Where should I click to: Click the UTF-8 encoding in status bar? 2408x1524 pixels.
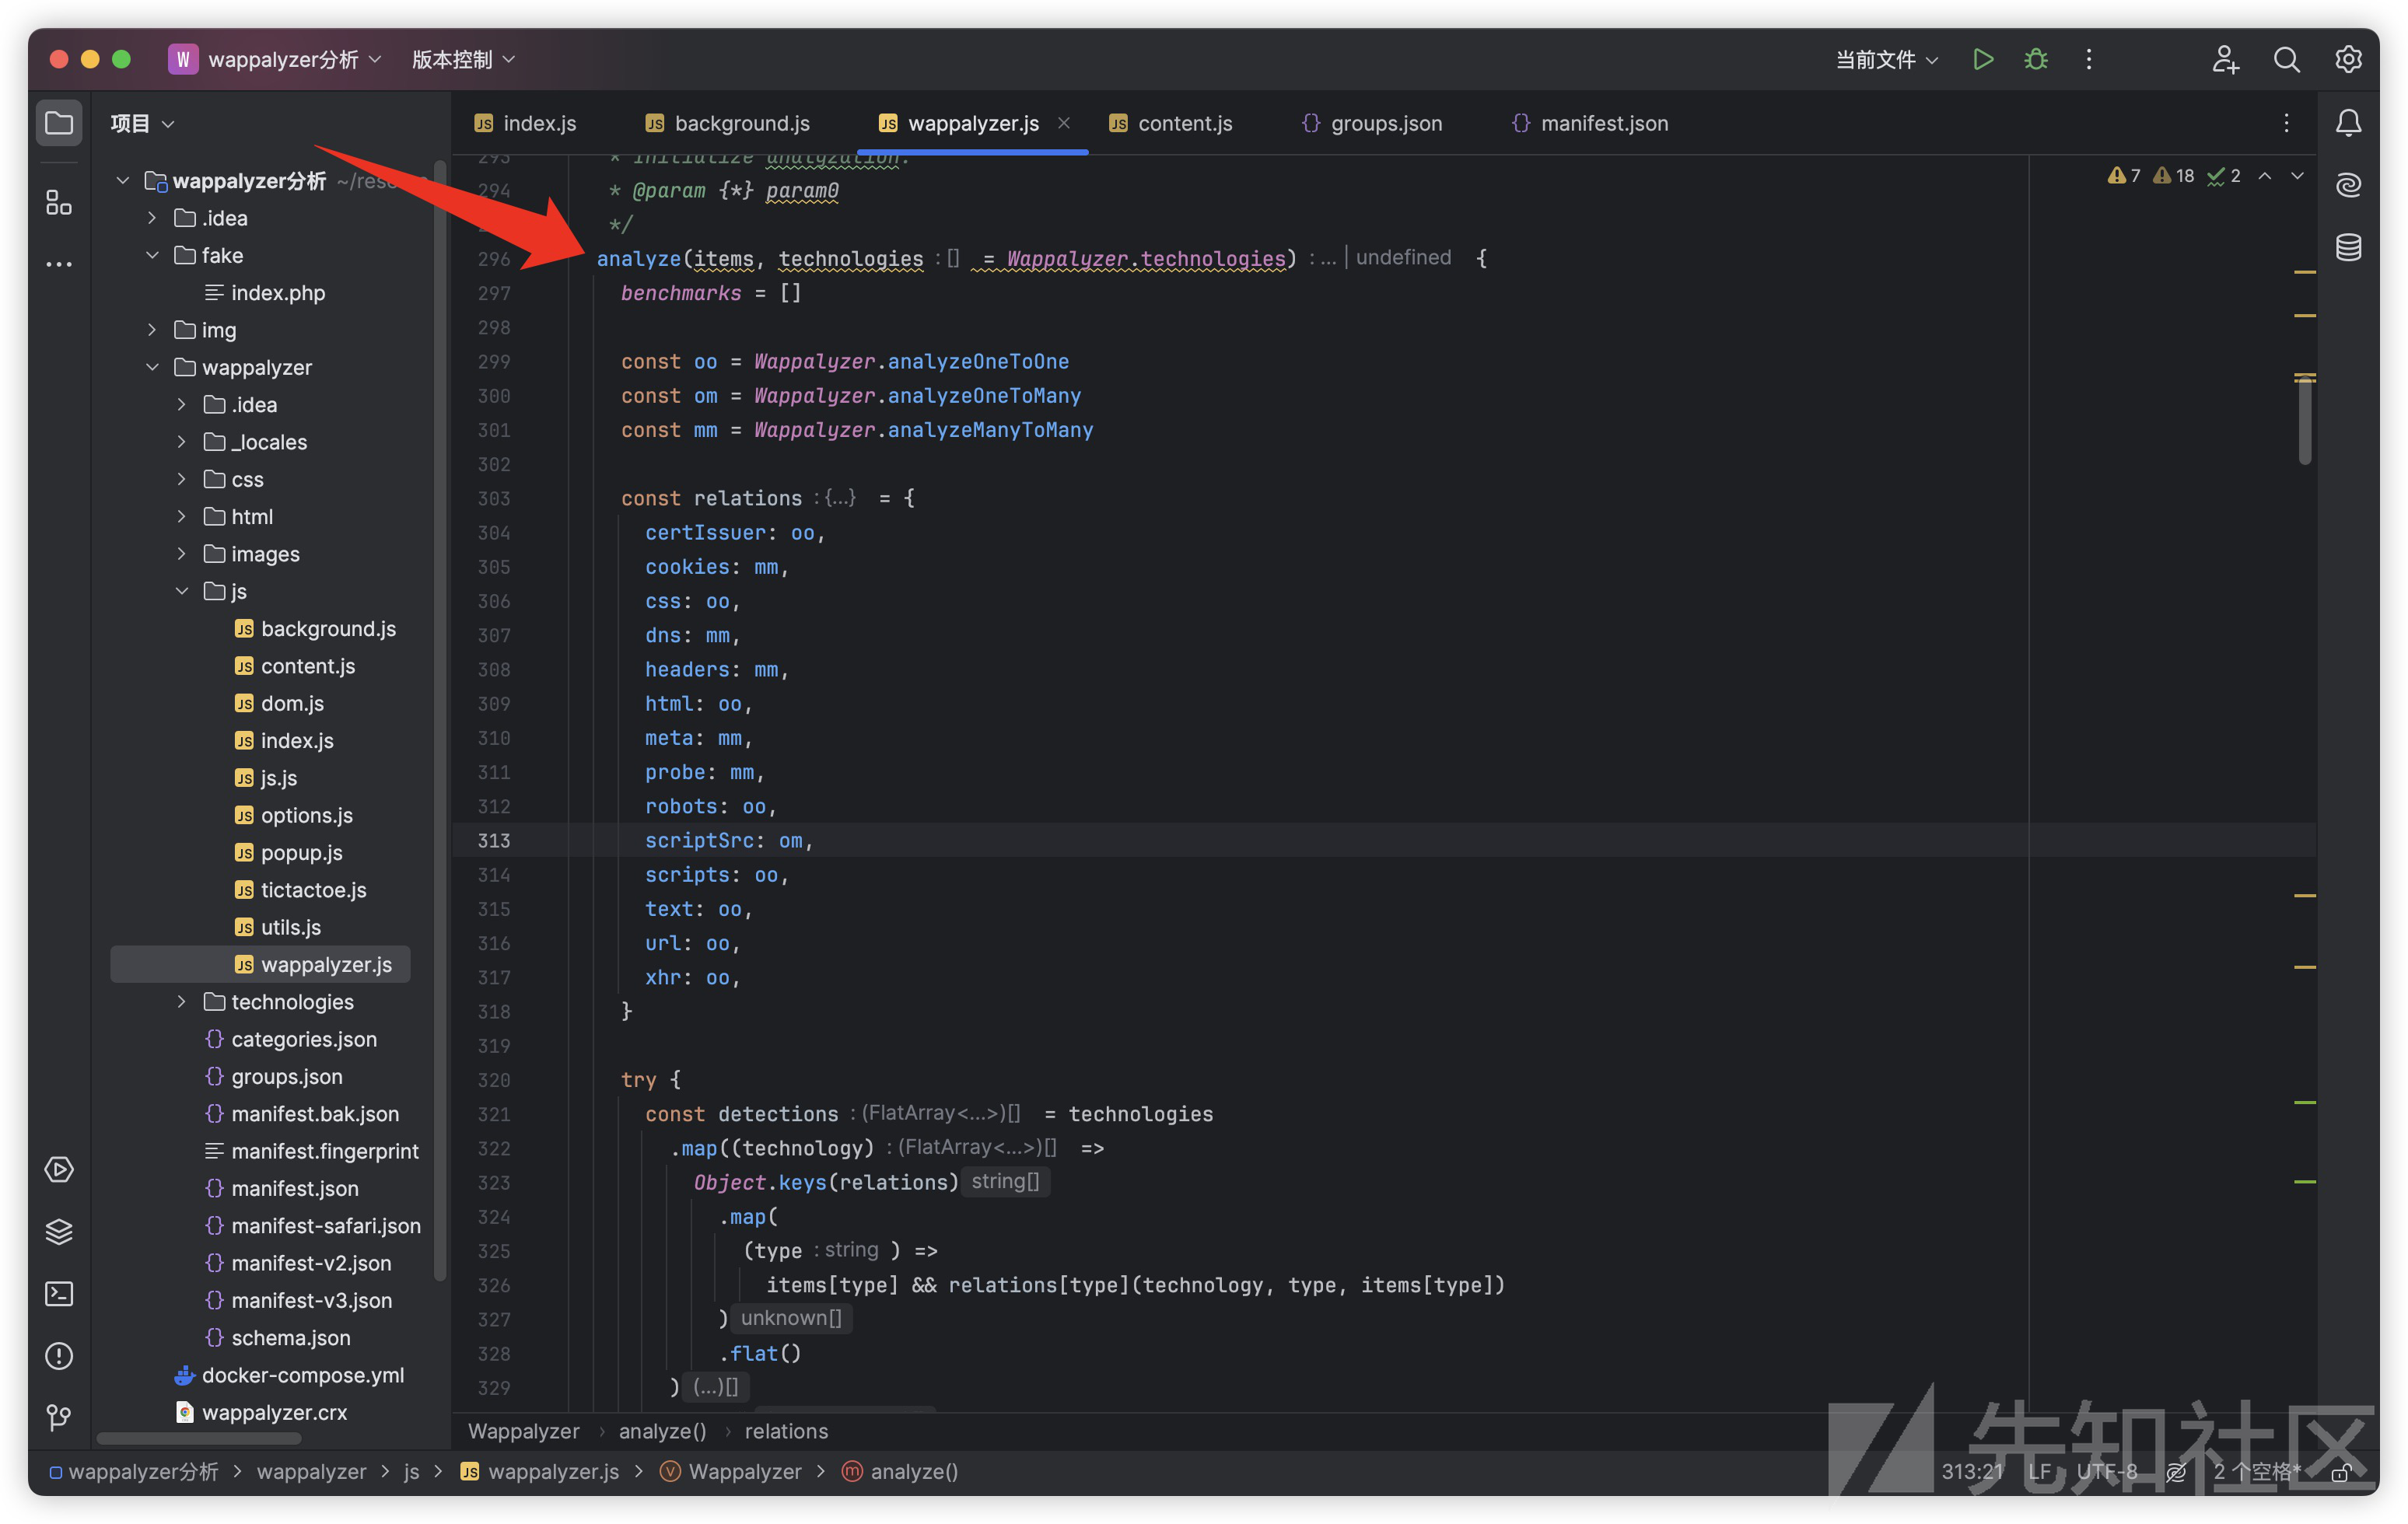2106,1472
